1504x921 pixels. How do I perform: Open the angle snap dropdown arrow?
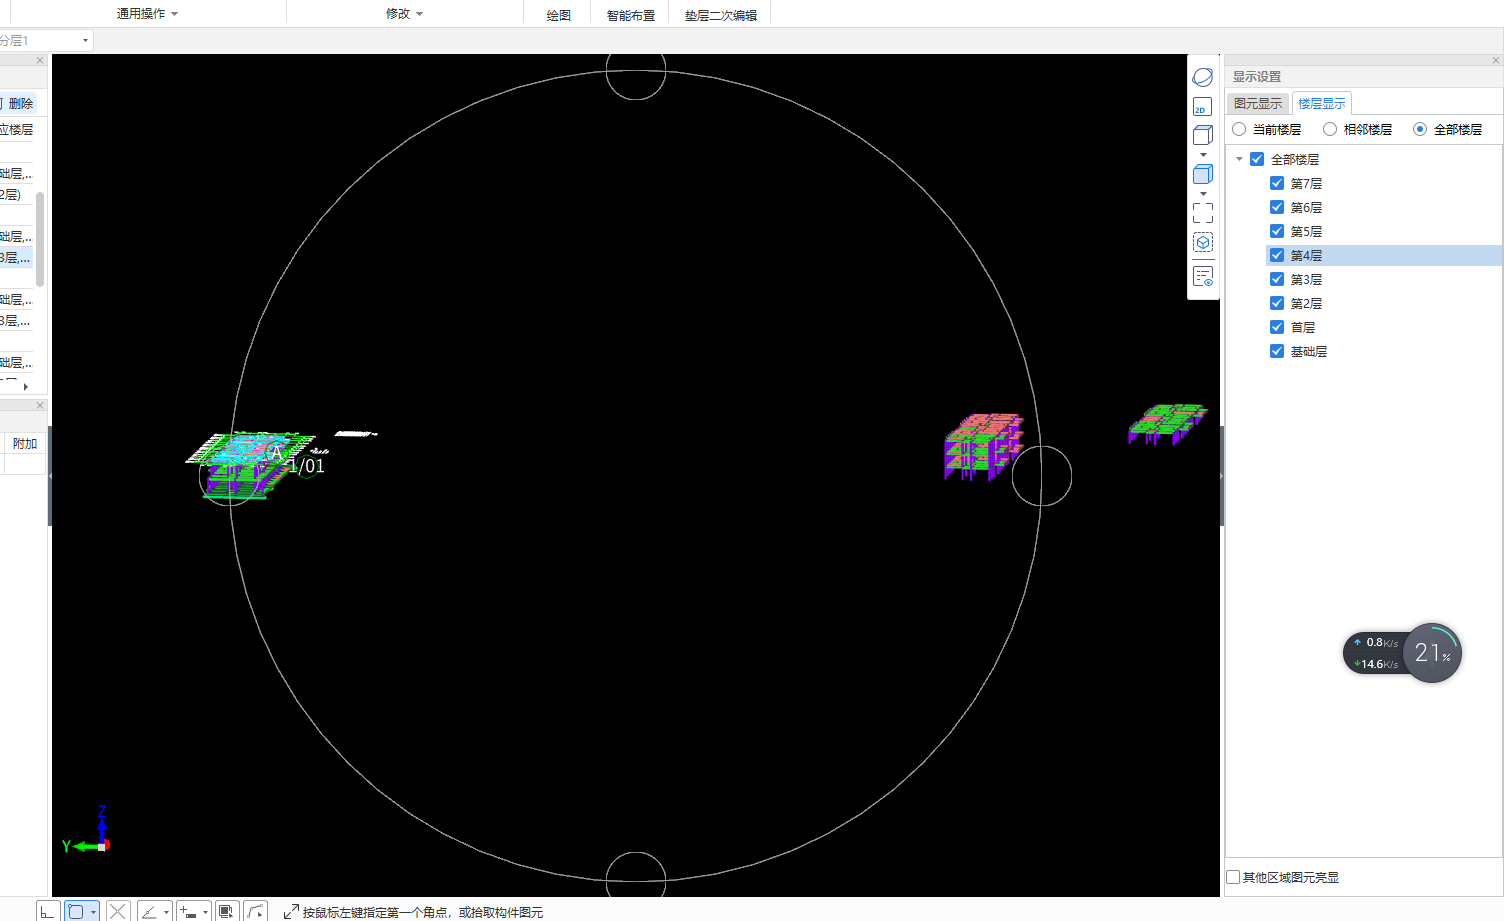pyautogui.click(x=166, y=912)
